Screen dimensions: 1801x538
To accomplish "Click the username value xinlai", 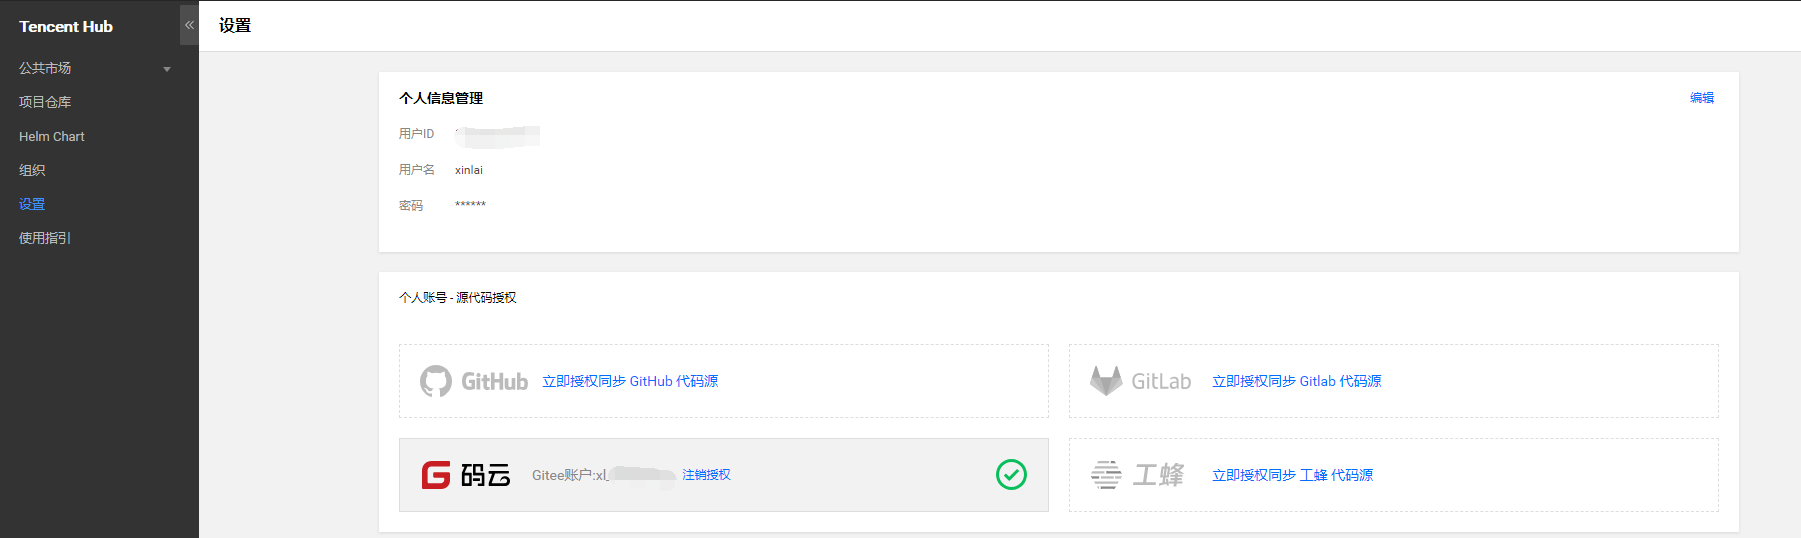I will pos(469,170).
